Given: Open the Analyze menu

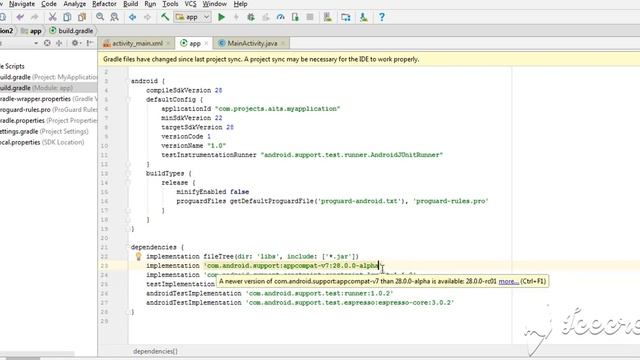Looking at the screenshot, I should click(75, 4).
